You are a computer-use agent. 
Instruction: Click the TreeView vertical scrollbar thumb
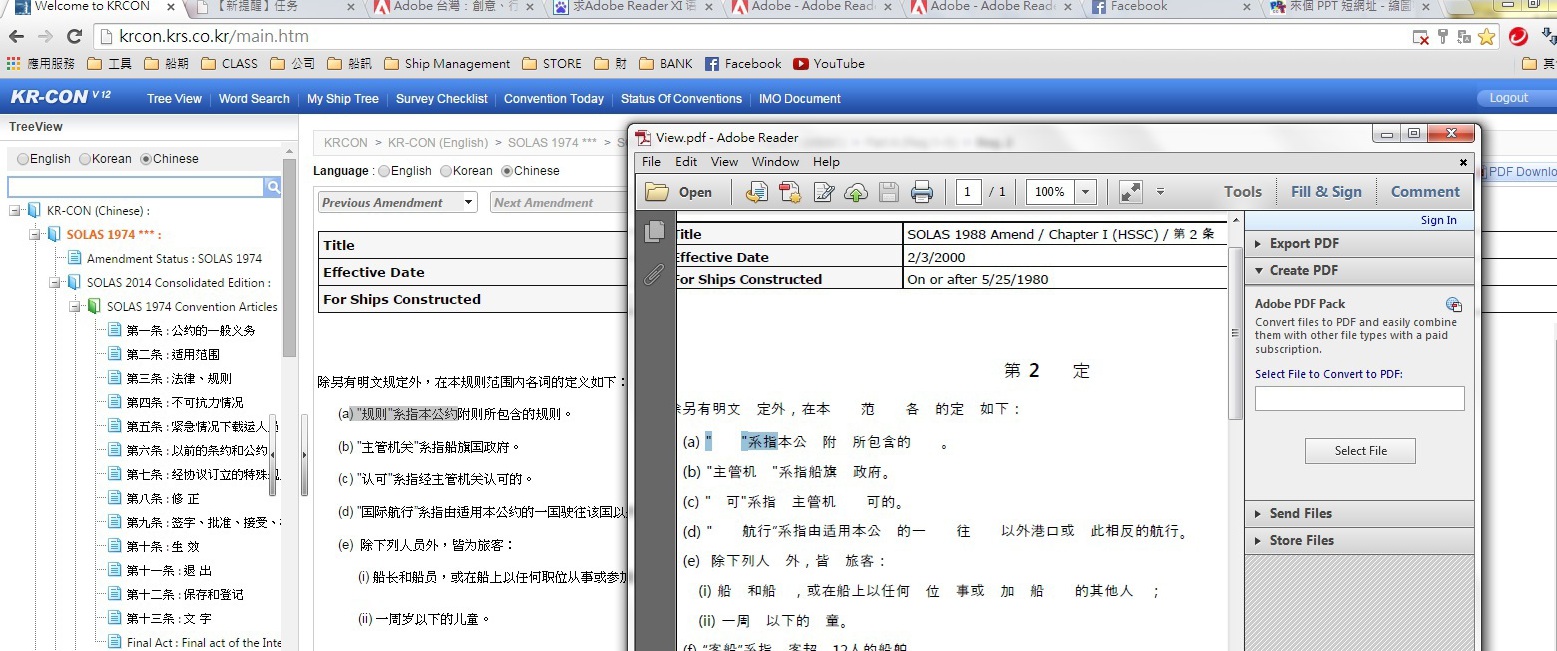290,258
